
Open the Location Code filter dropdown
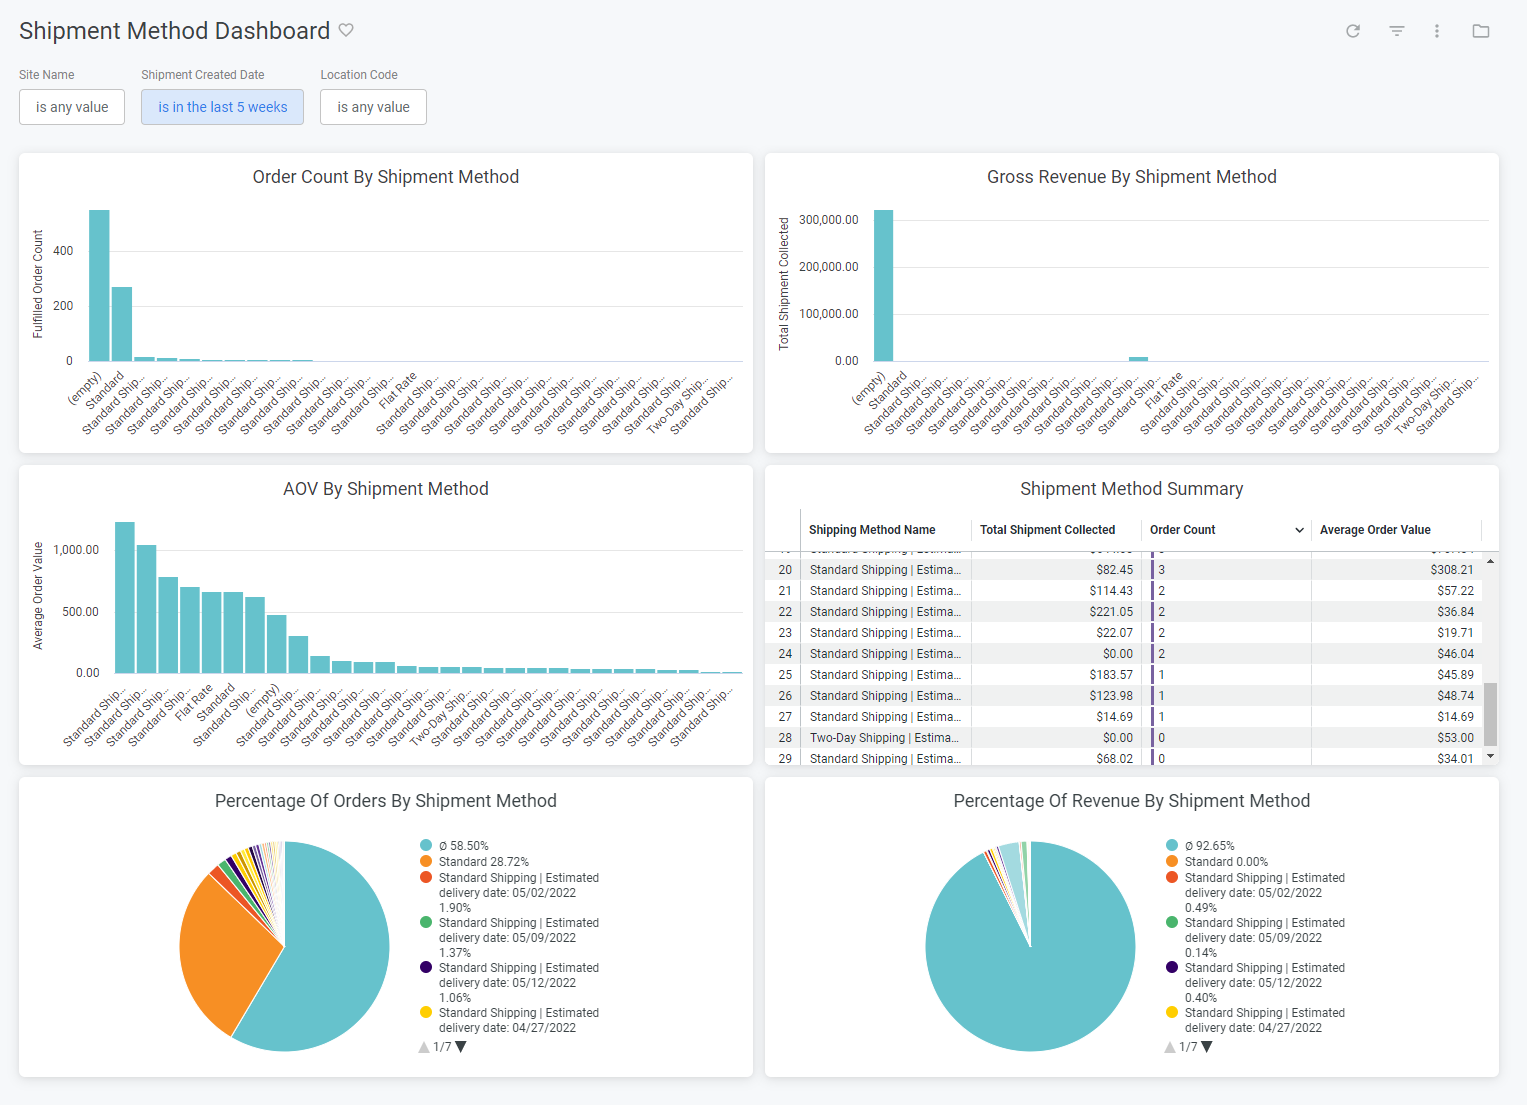[373, 107]
